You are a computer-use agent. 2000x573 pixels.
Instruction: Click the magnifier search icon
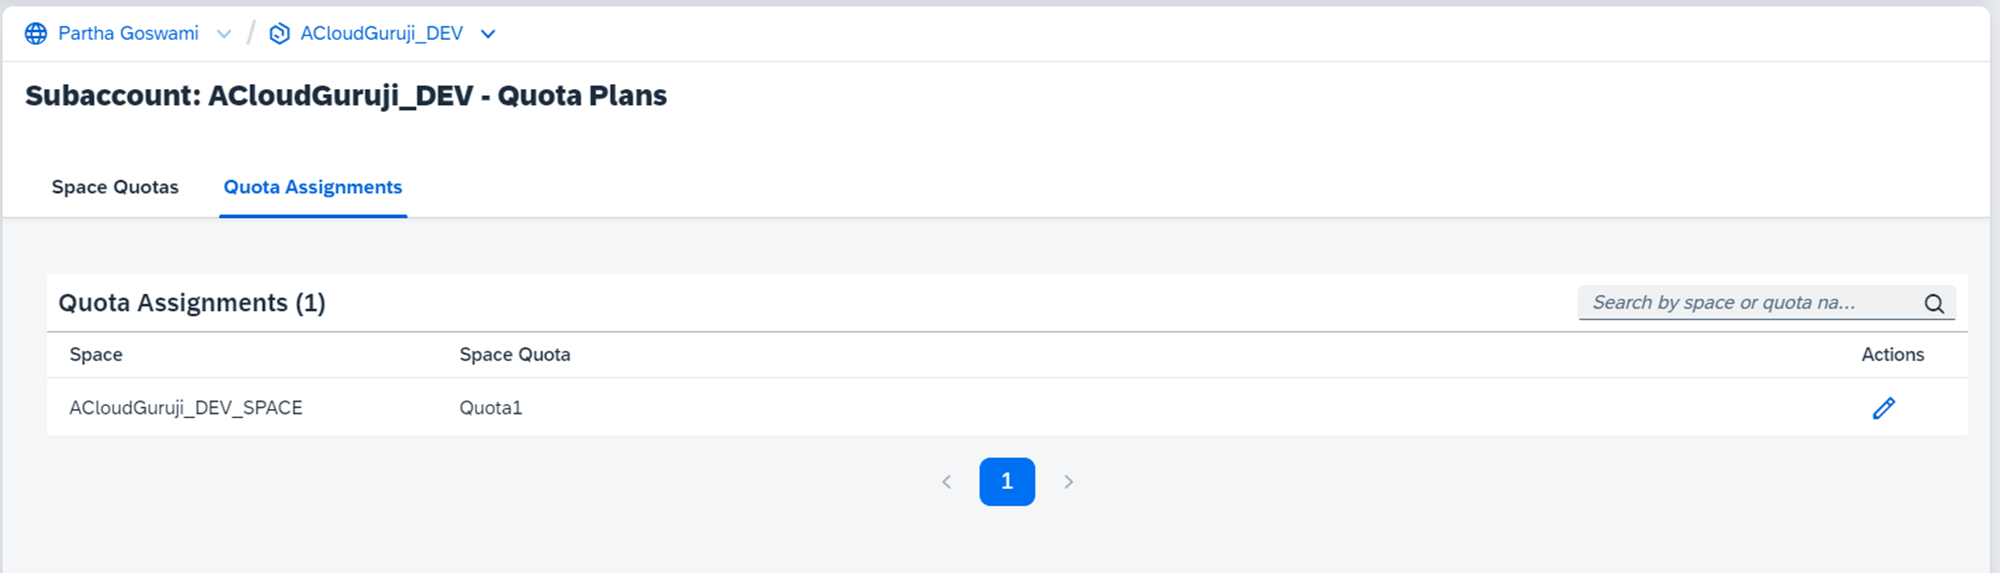(1934, 304)
